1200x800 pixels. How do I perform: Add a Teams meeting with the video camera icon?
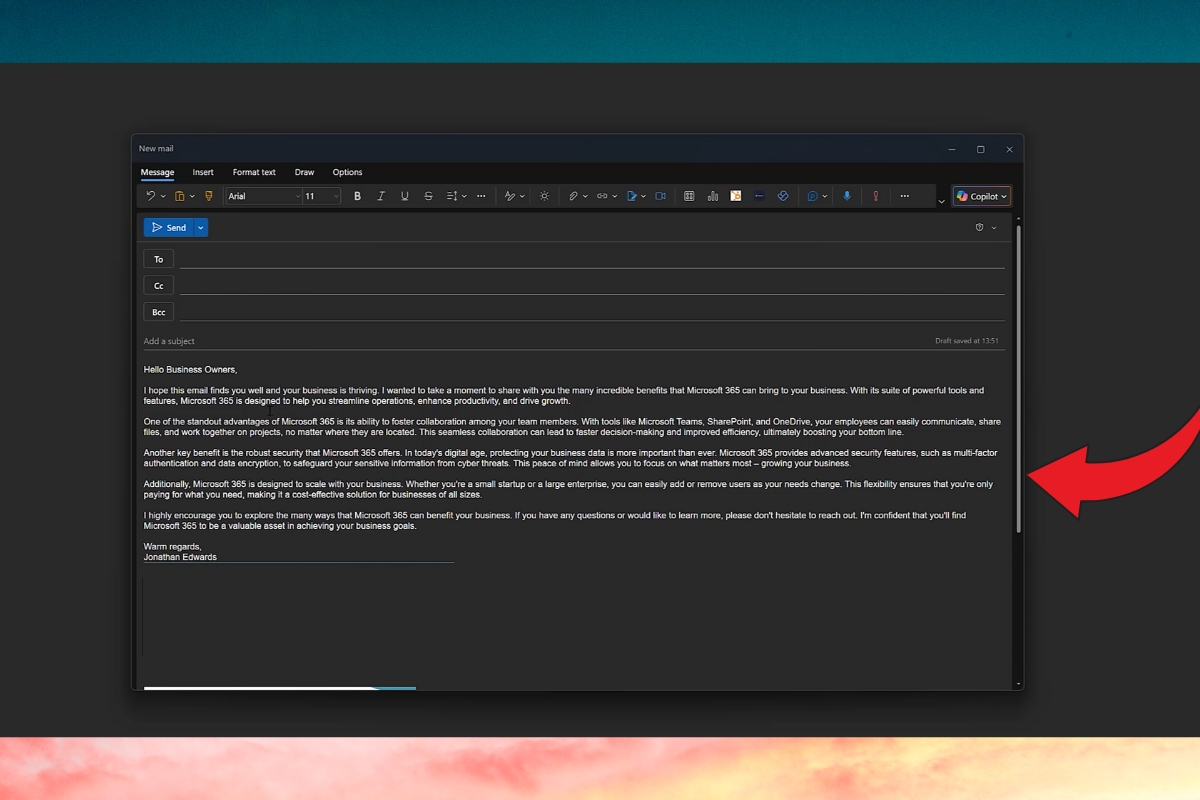coord(661,196)
